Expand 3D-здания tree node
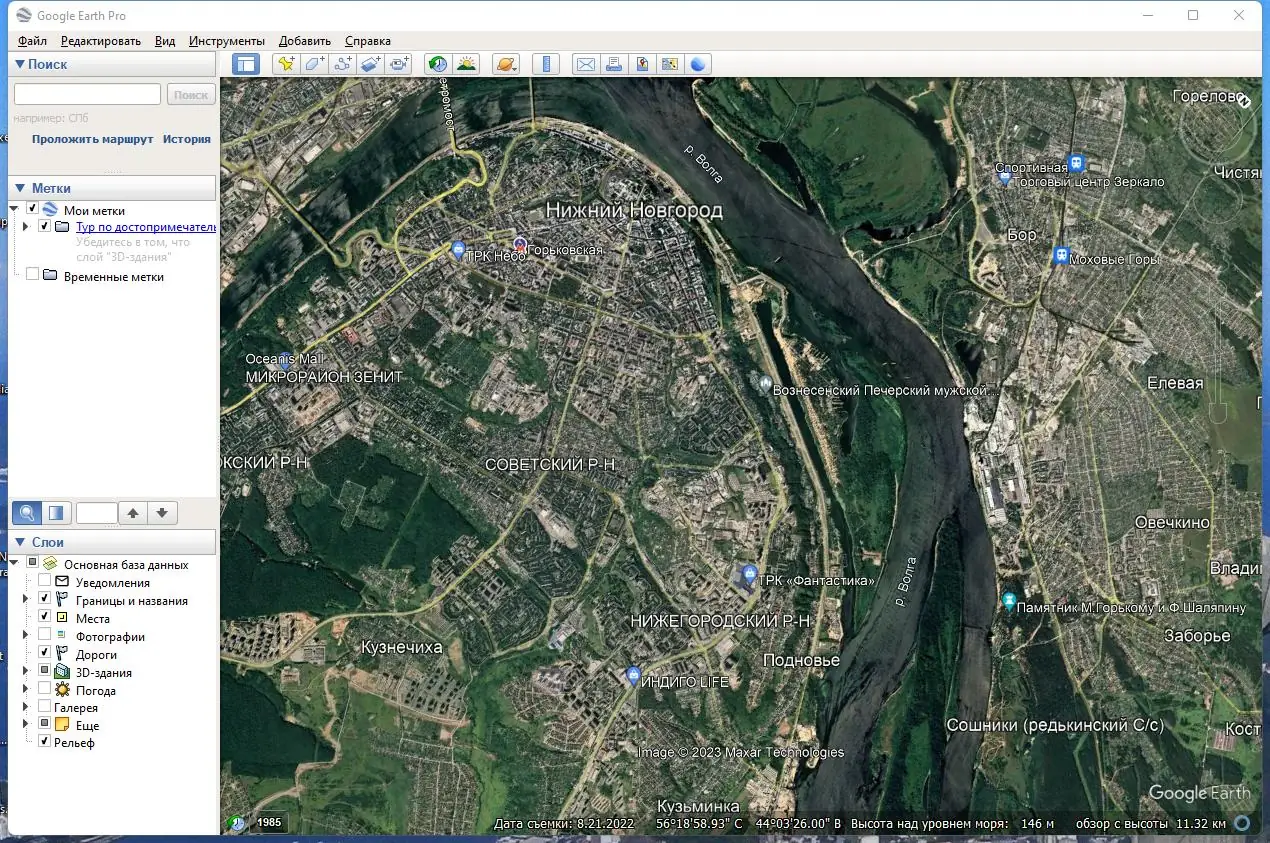Viewport: 1270px width, 843px height. [25, 672]
